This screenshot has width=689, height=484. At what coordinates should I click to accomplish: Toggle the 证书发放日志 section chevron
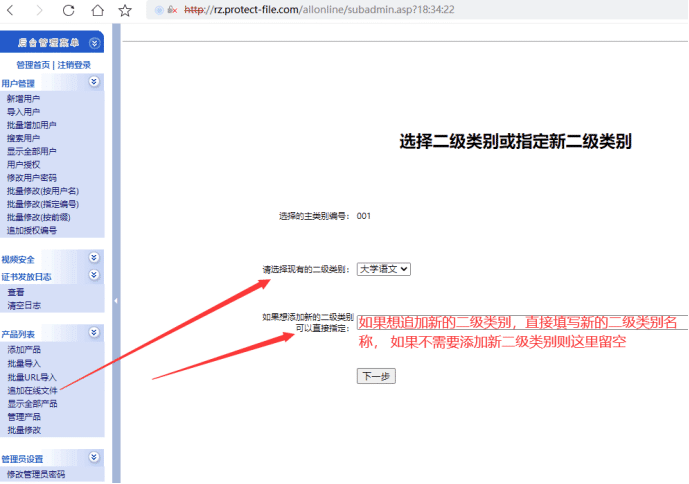tap(94, 275)
